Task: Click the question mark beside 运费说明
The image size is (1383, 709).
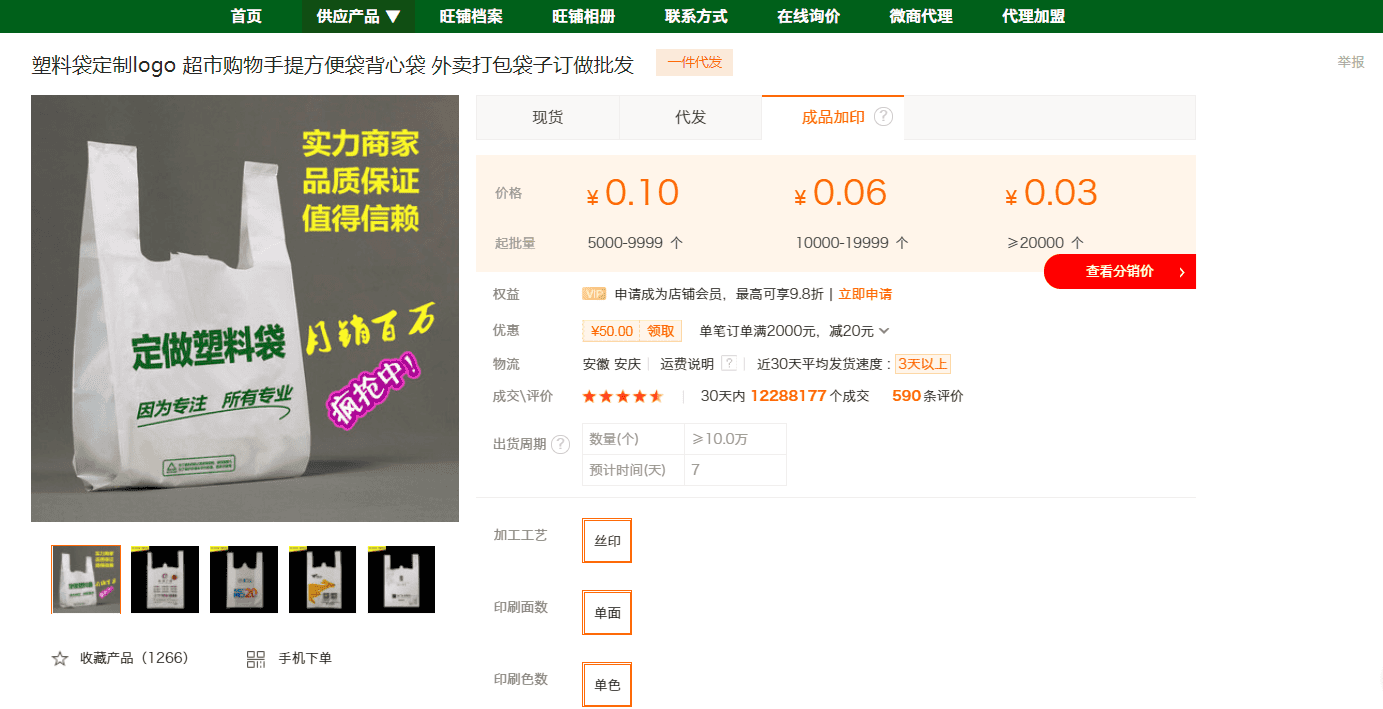Action: 729,363
